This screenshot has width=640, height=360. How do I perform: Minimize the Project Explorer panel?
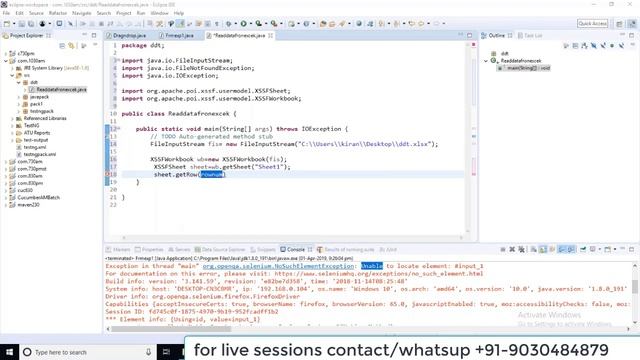(84, 36)
